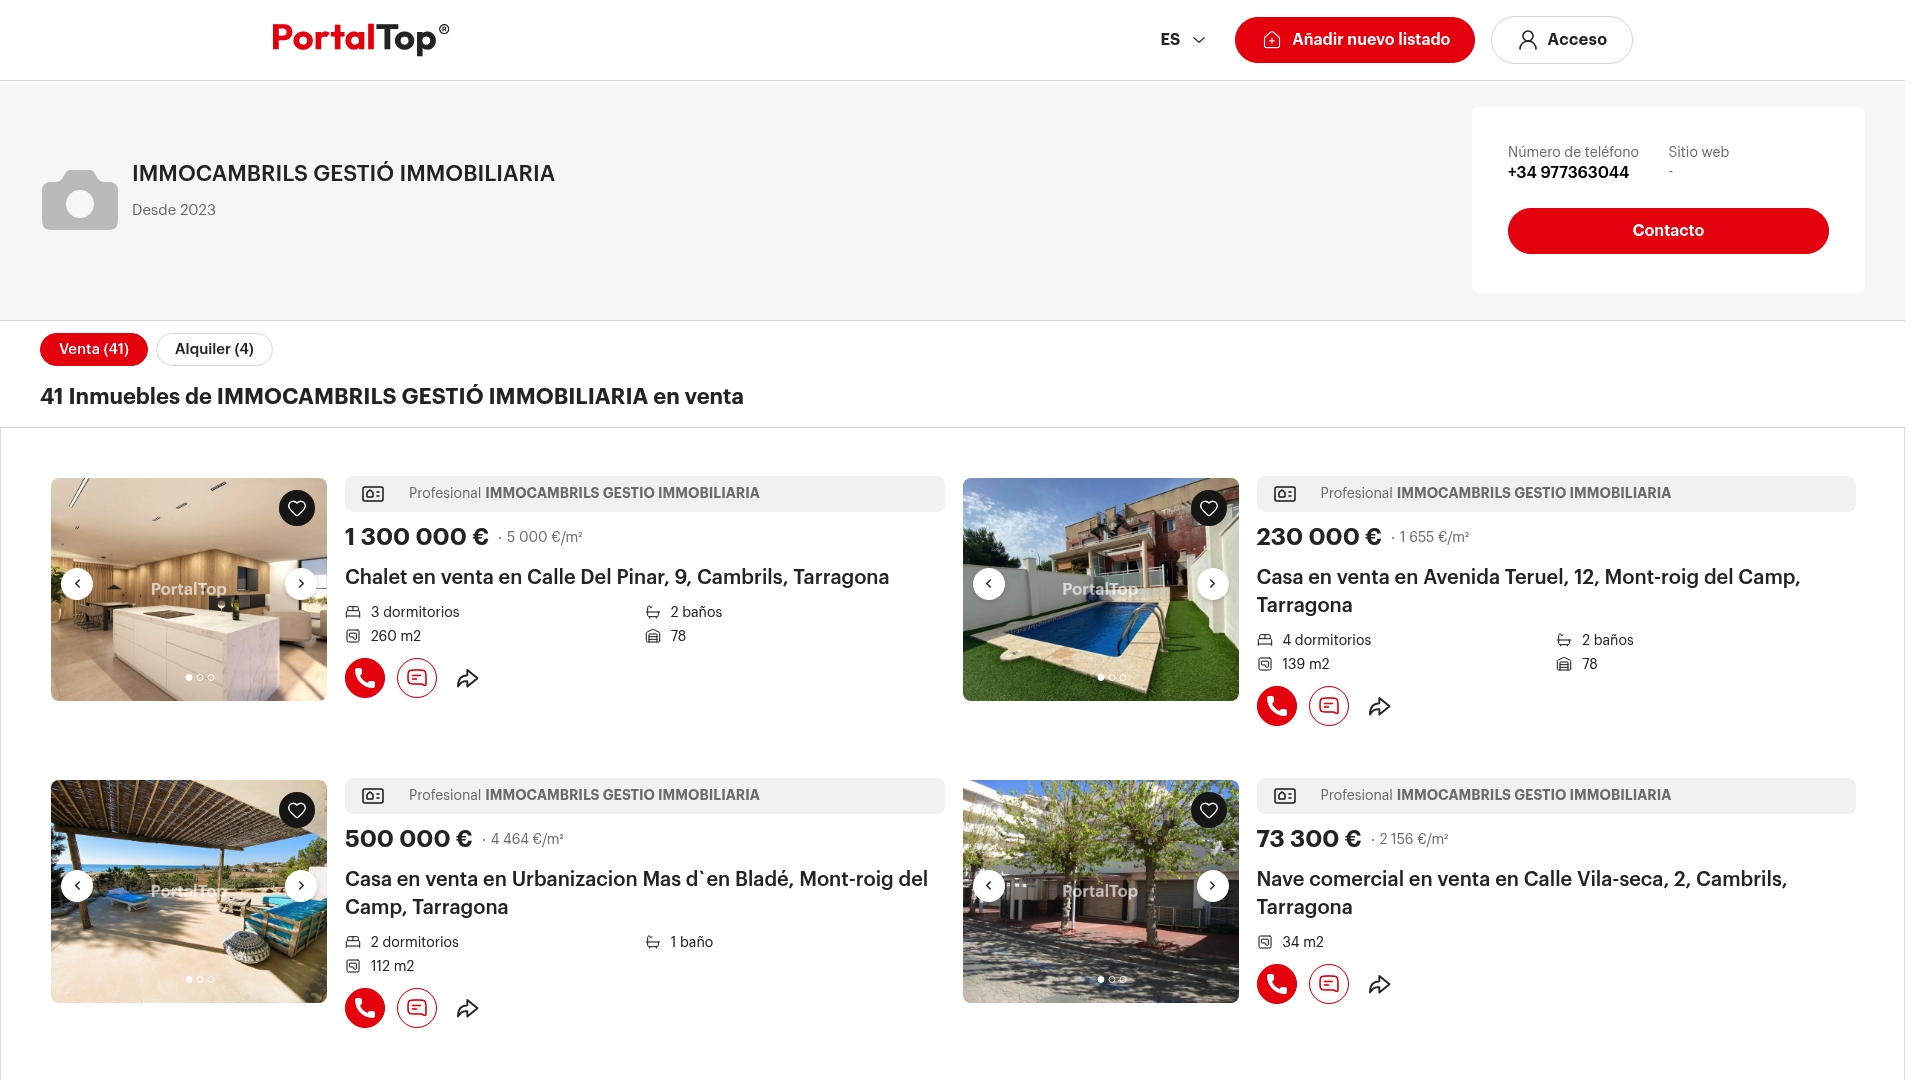This screenshot has height=1080, width=1920.
Task: Open Casa en venta Mas d'en Bladé listing
Action: [637, 893]
